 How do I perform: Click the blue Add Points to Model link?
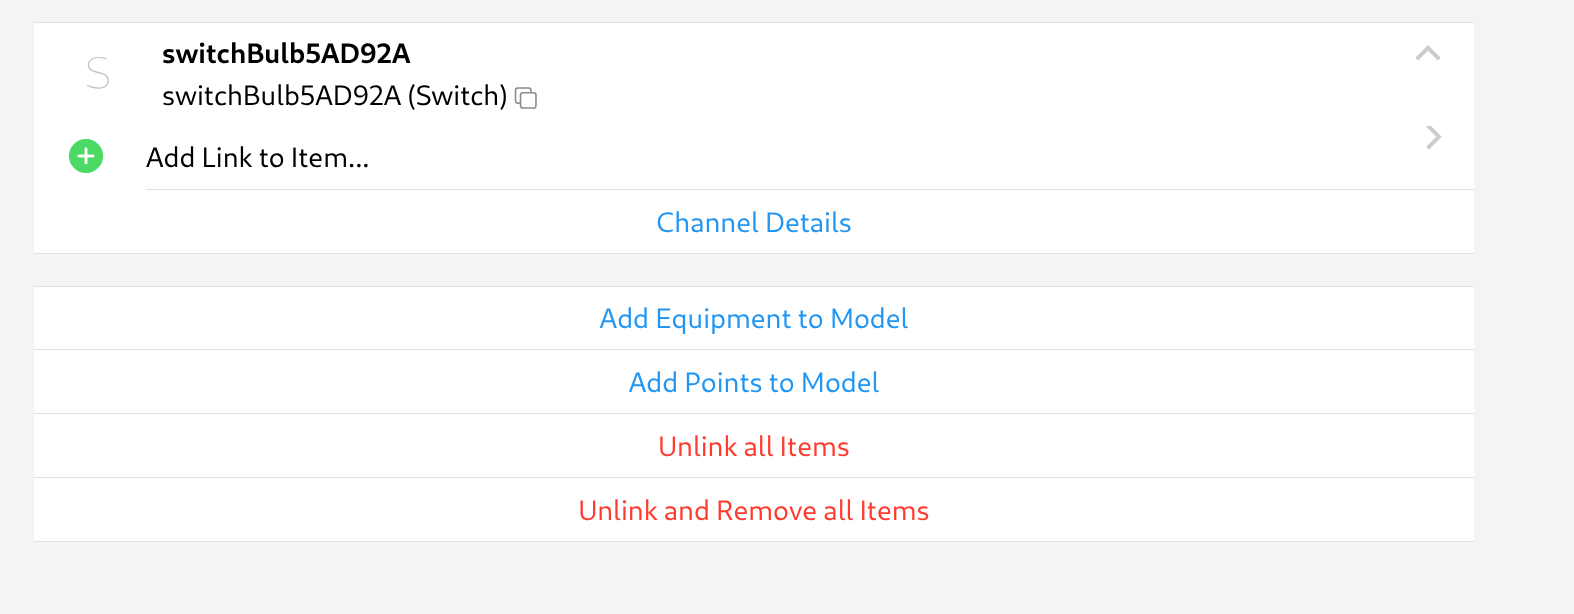(x=753, y=383)
